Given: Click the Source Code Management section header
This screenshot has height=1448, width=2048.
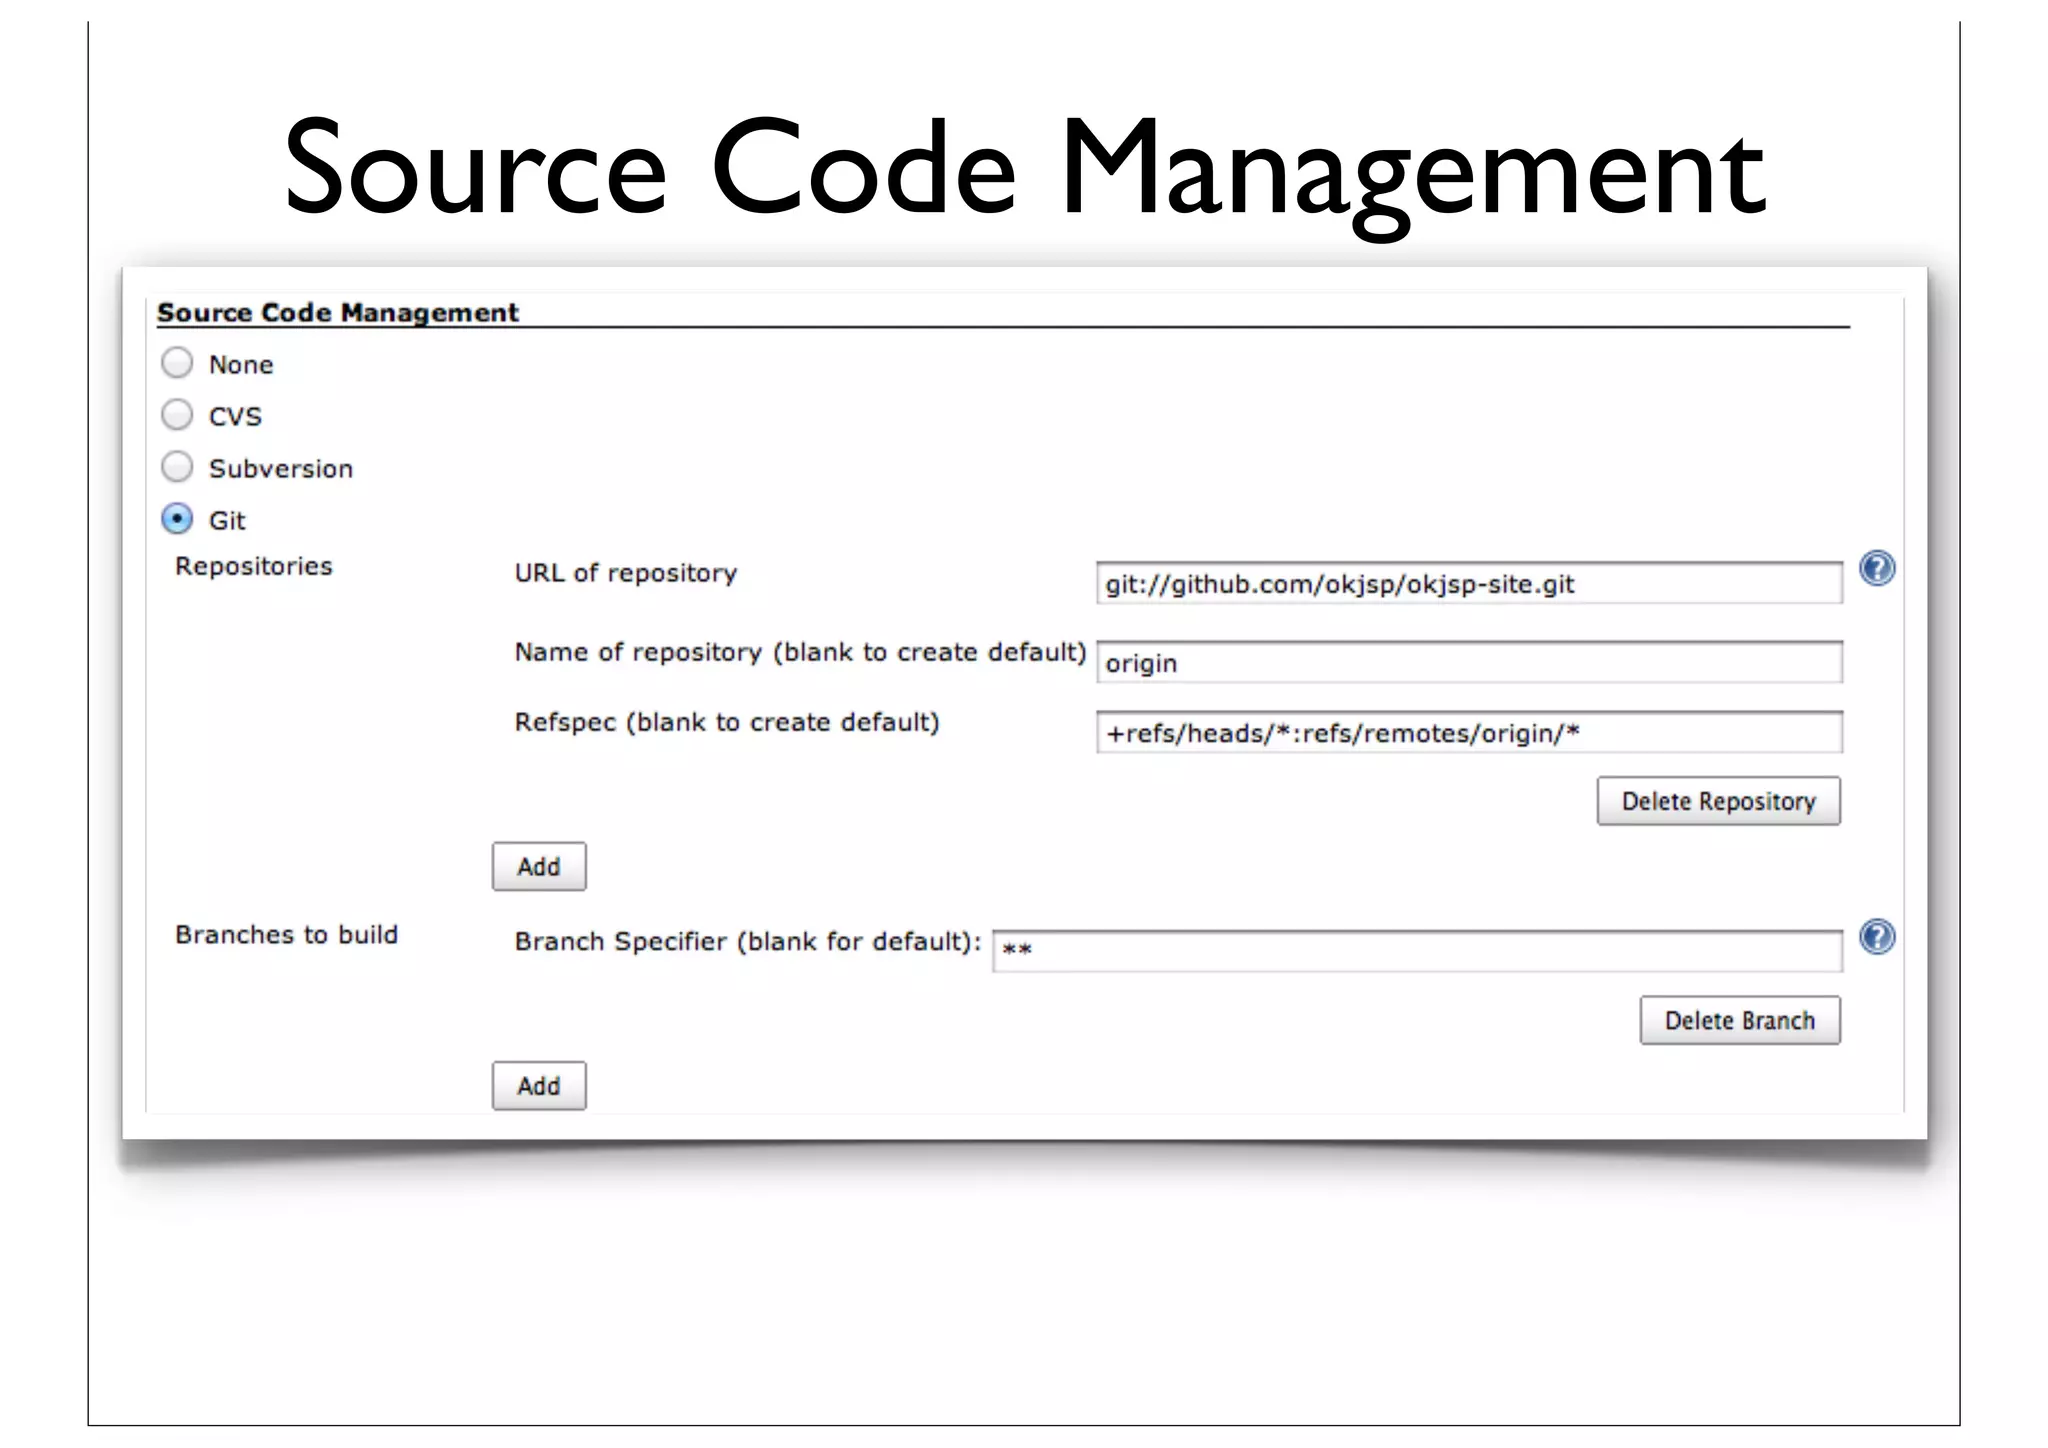Looking at the screenshot, I should [338, 313].
